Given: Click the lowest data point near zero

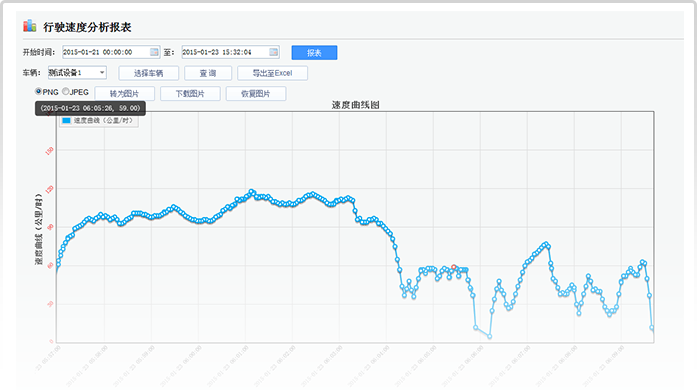Looking at the screenshot, I should (x=490, y=336).
